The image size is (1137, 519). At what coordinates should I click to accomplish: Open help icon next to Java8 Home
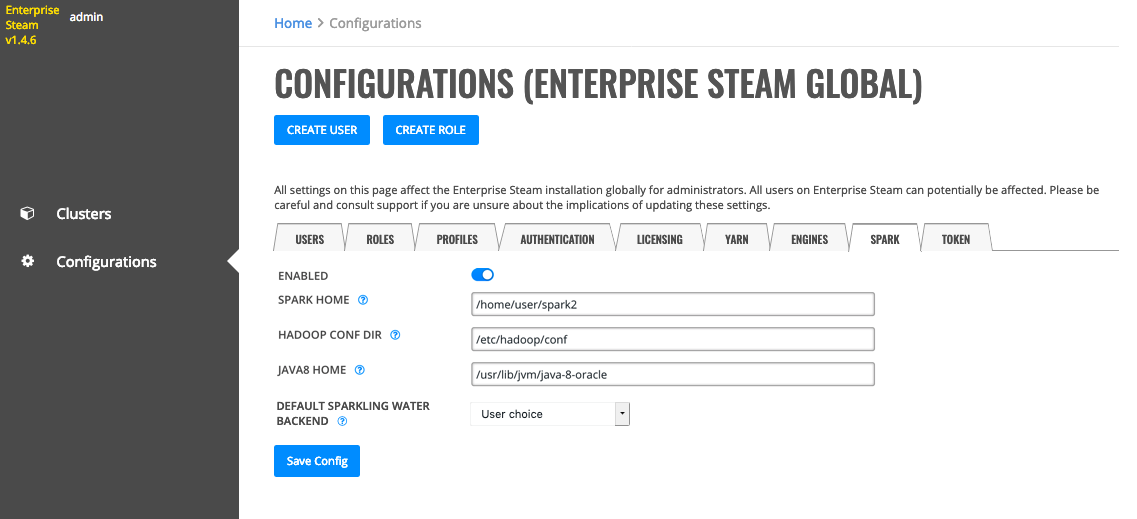point(360,370)
